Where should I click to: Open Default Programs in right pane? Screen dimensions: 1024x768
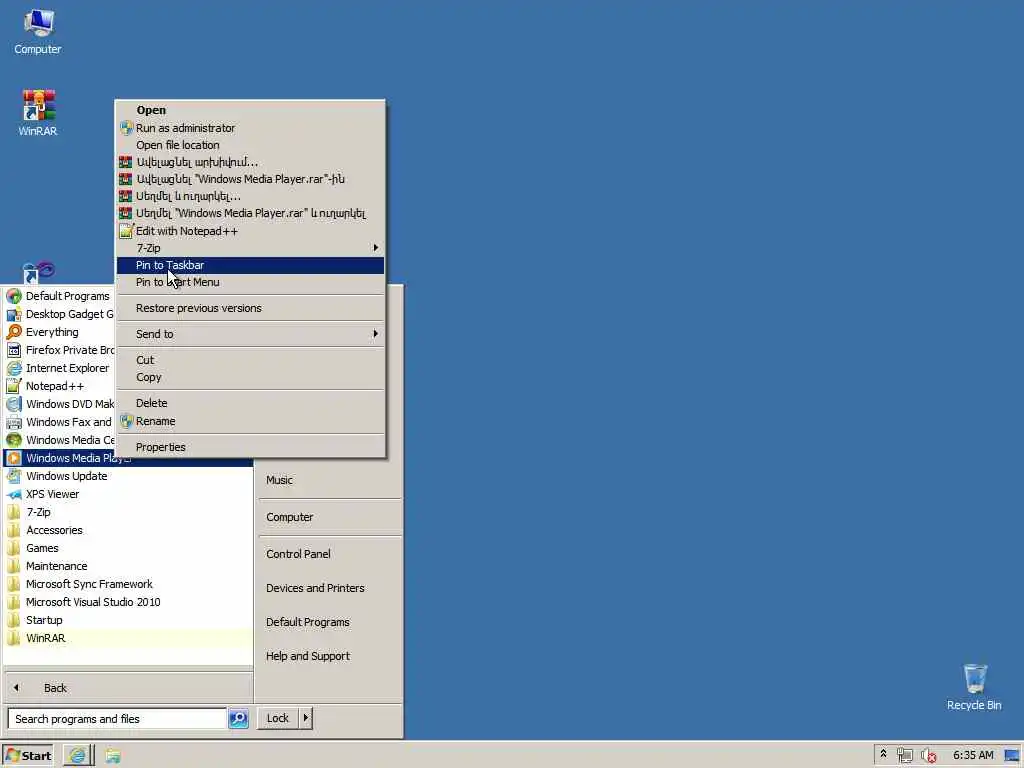point(330,622)
